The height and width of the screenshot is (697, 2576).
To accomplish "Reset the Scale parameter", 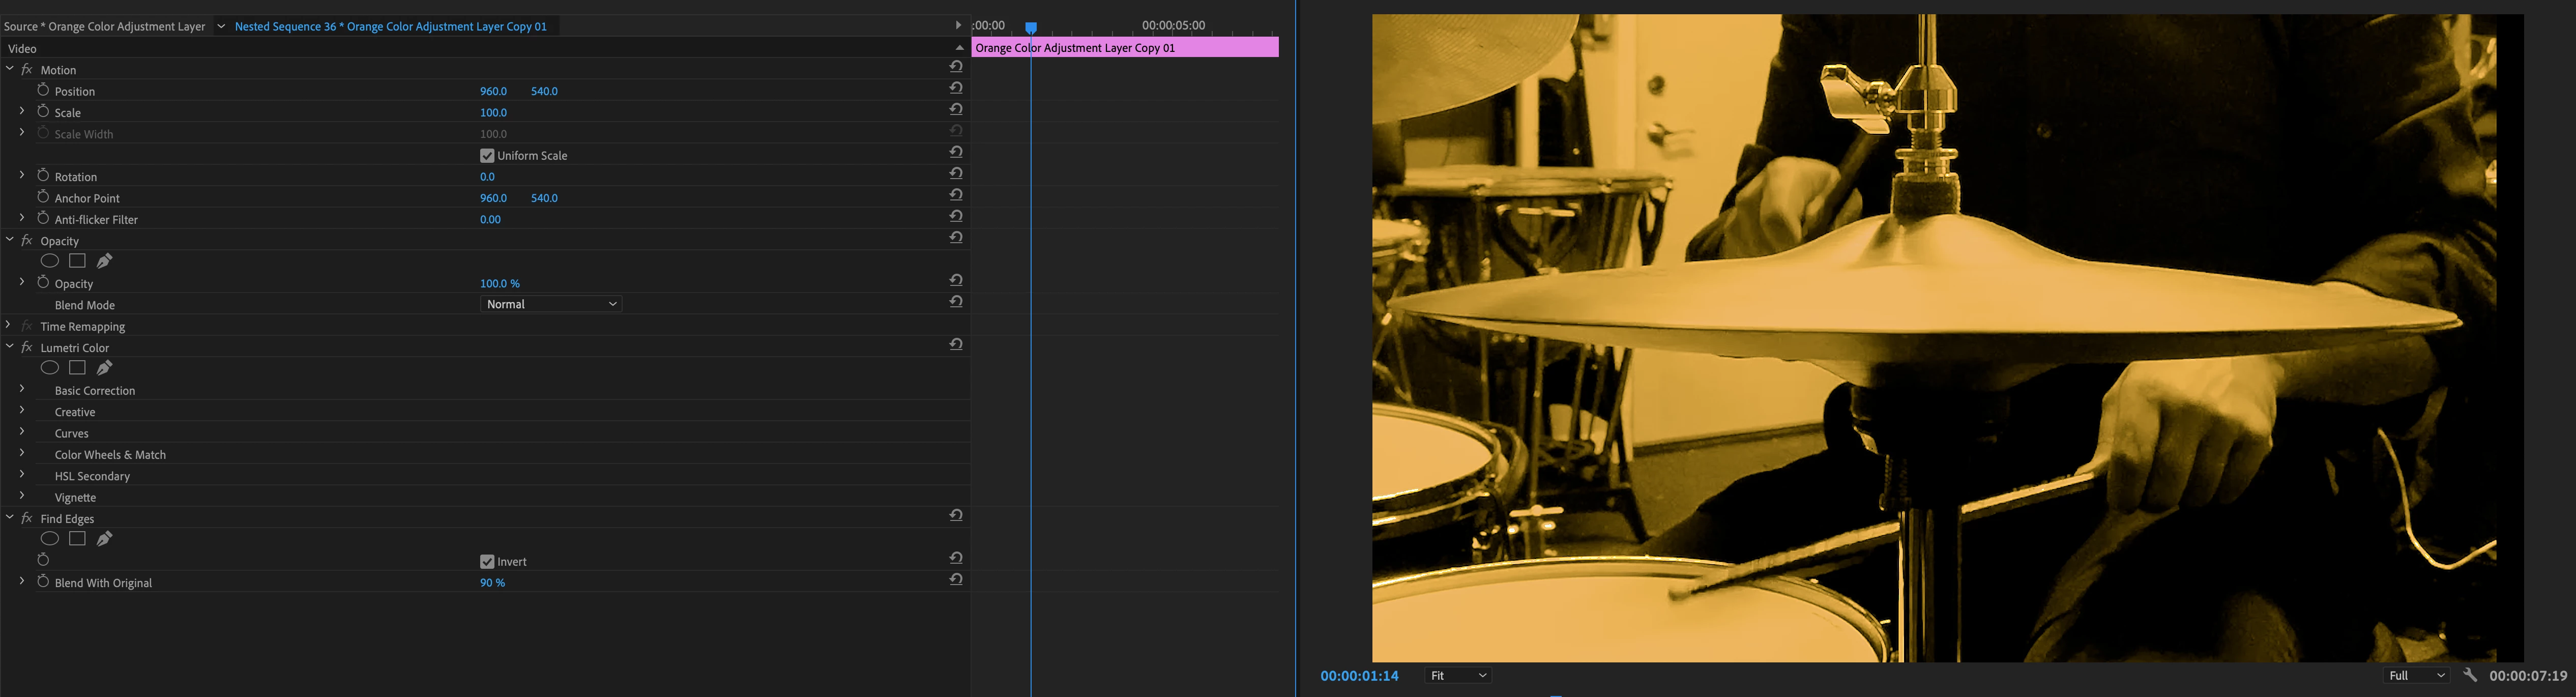I will [x=956, y=110].
